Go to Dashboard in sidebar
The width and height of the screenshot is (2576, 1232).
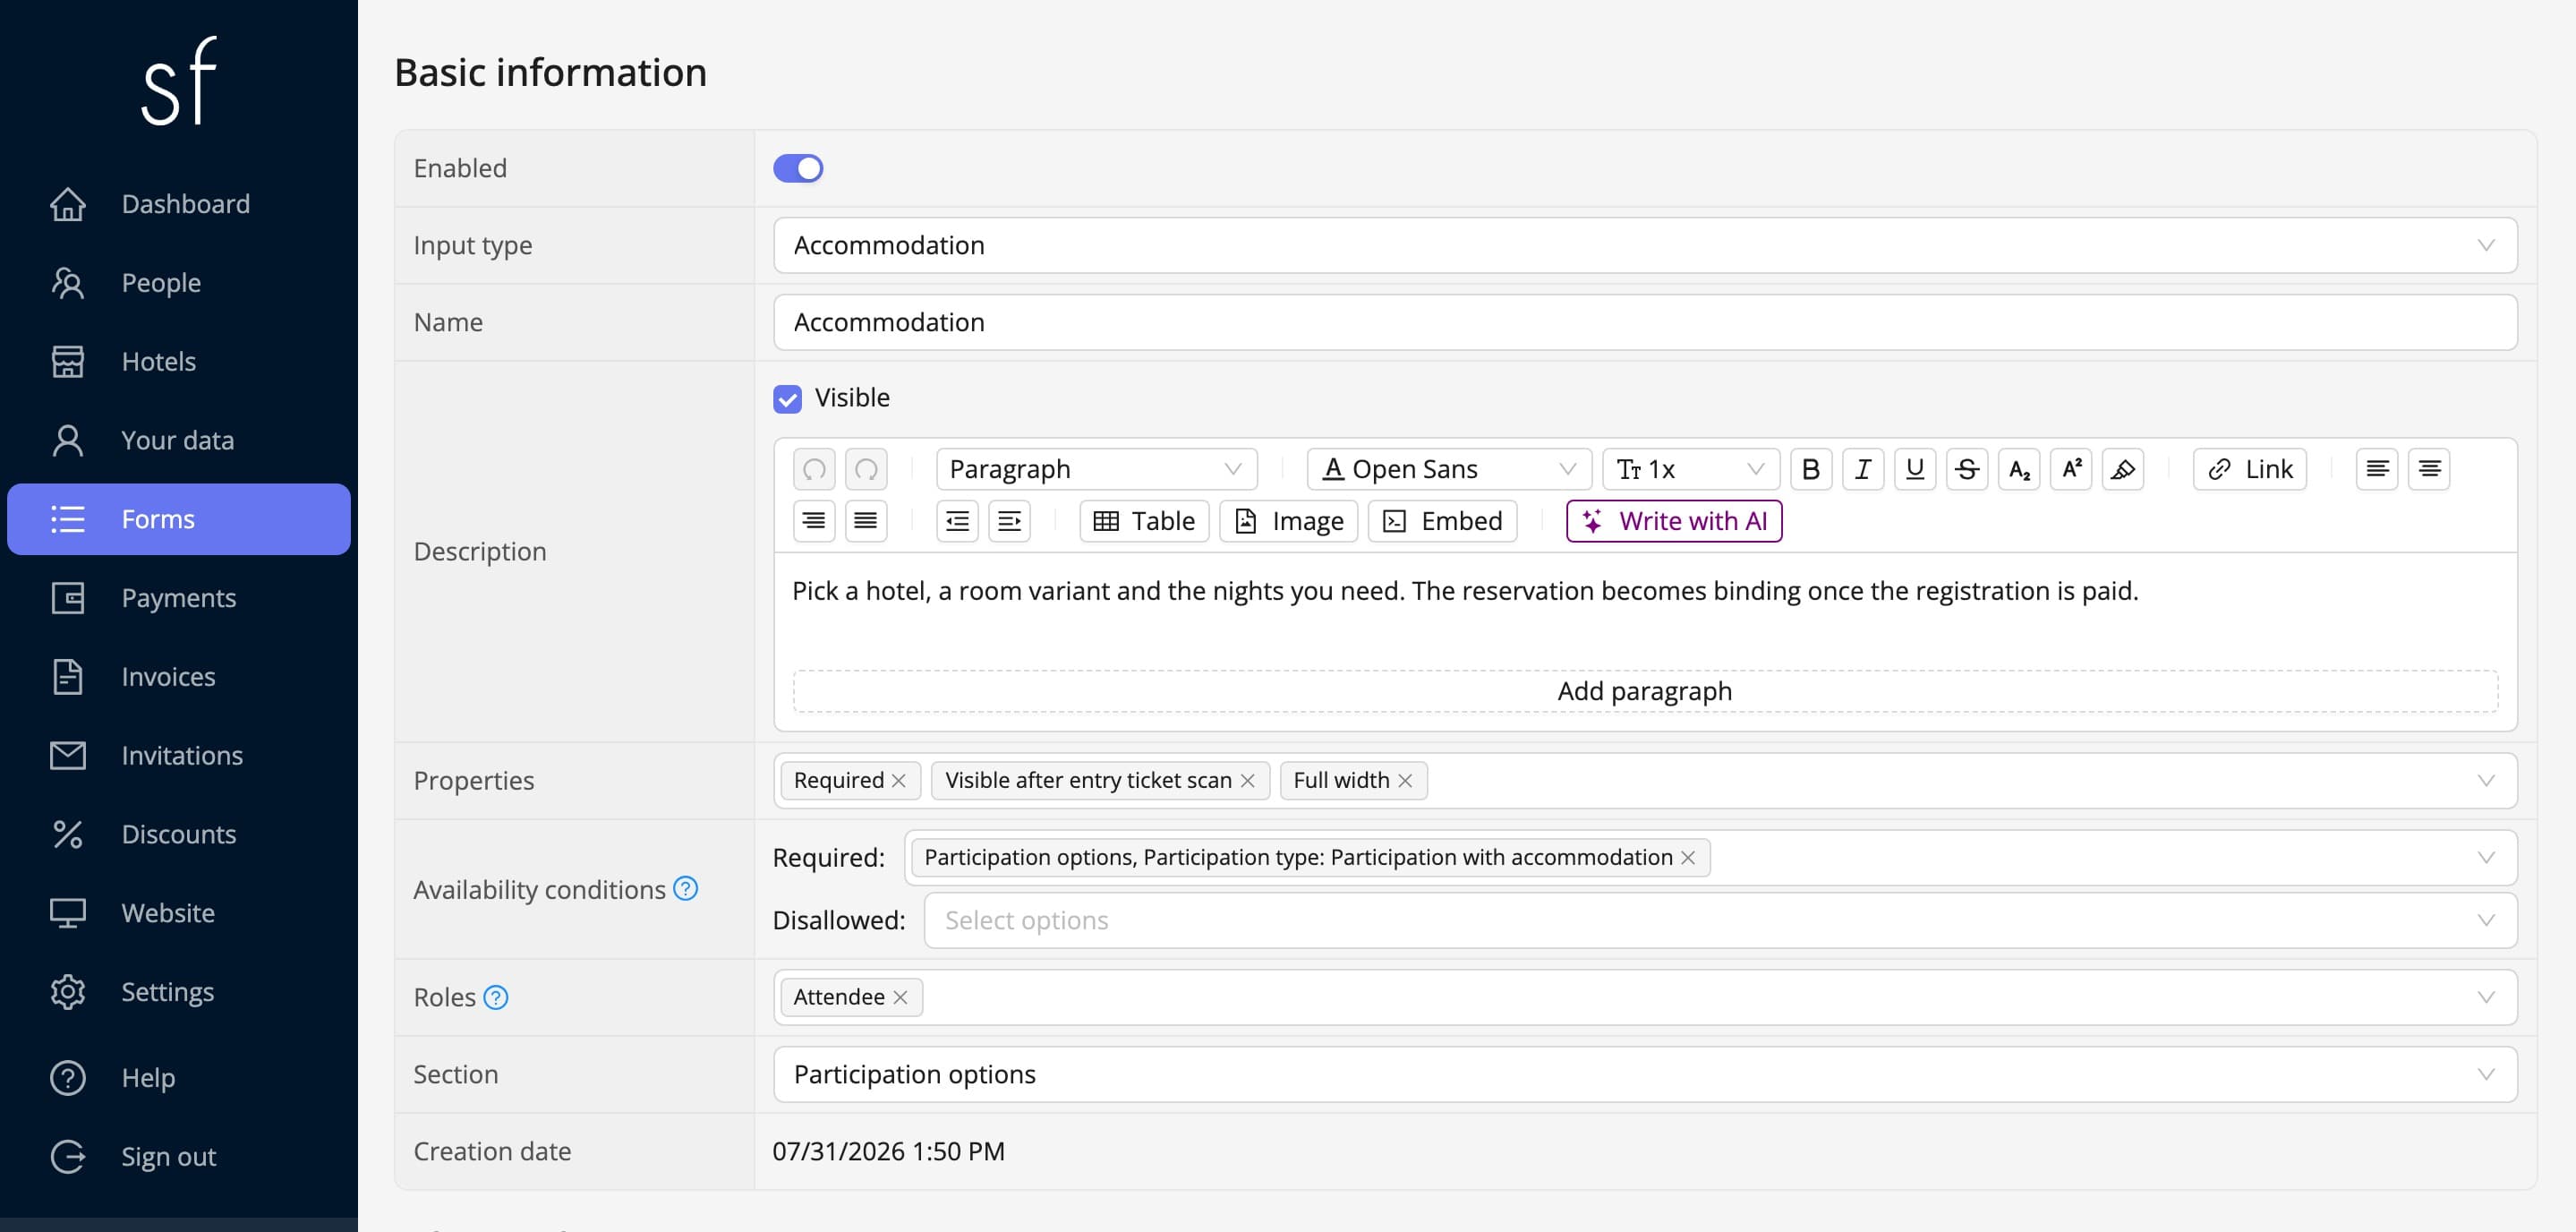tap(179, 204)
